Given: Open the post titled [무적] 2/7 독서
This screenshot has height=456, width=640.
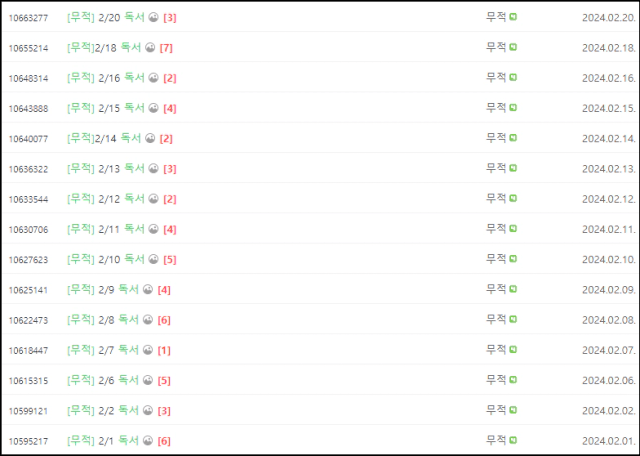Looking at the screenshot, I should (103, 350).
